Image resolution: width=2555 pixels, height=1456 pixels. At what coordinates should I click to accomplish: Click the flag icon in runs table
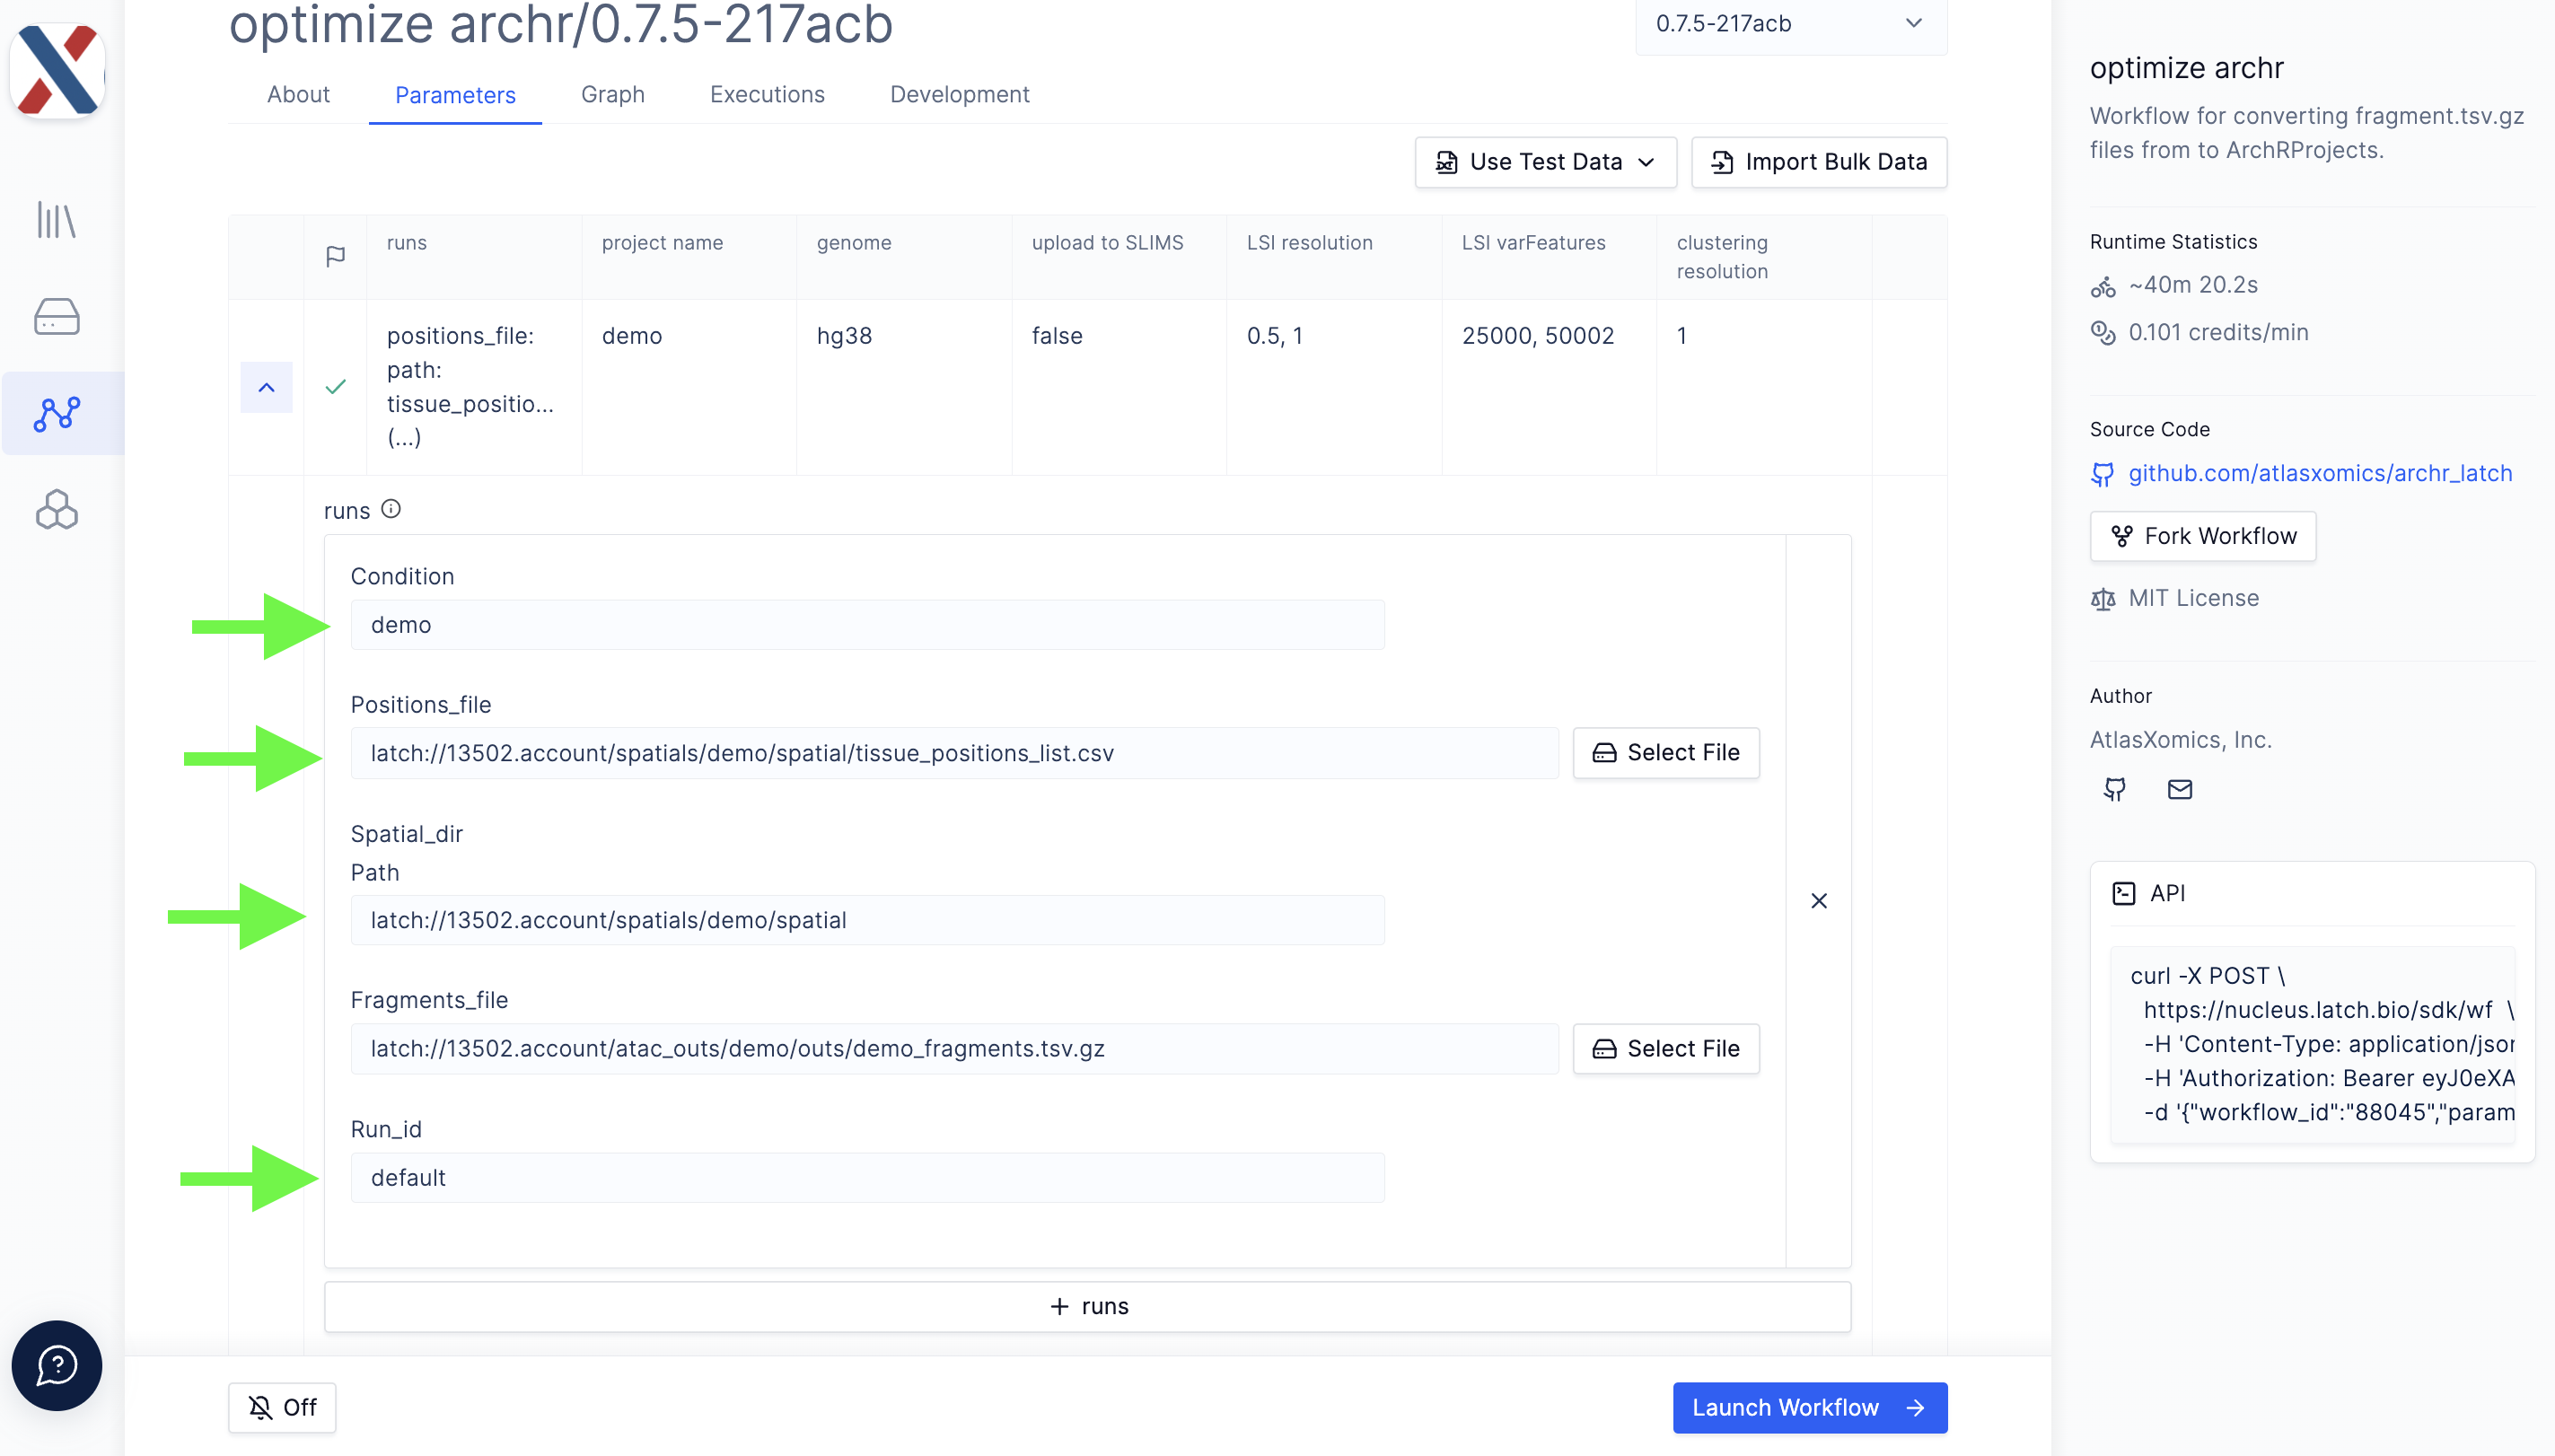pyautogui.click(x=335, y=256)
